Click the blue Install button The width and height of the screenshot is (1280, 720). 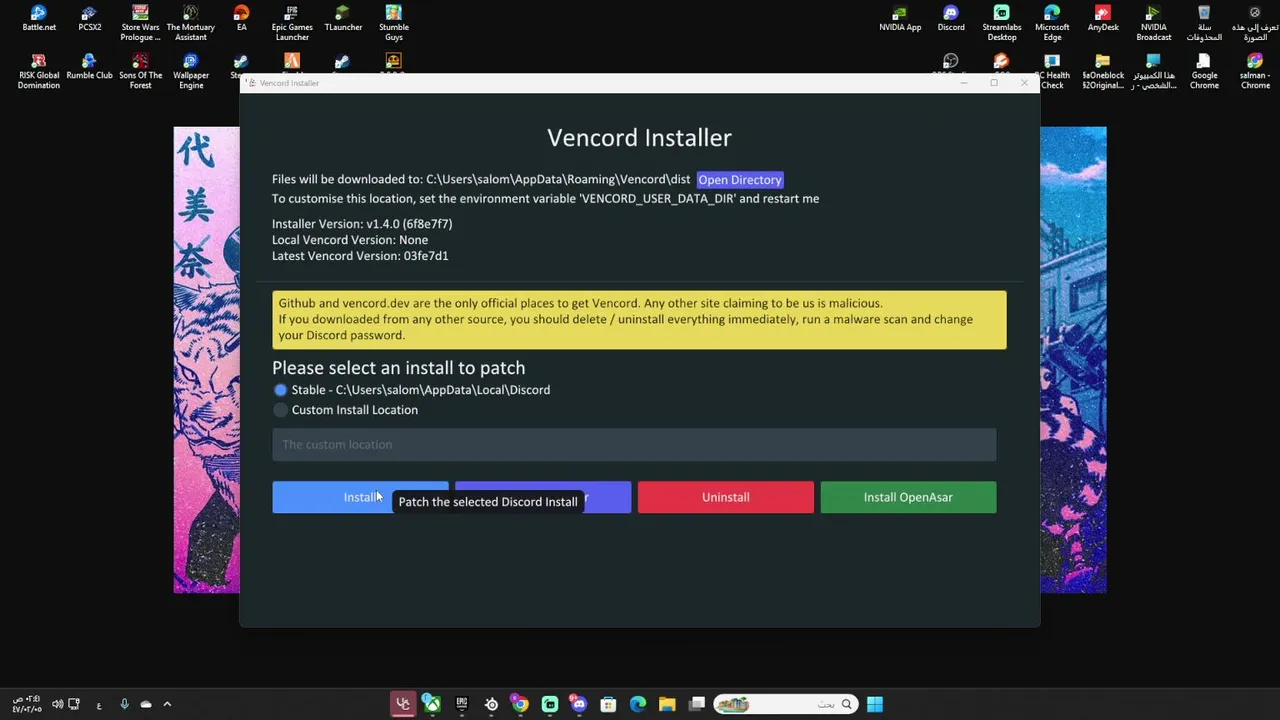coord(360,497)
